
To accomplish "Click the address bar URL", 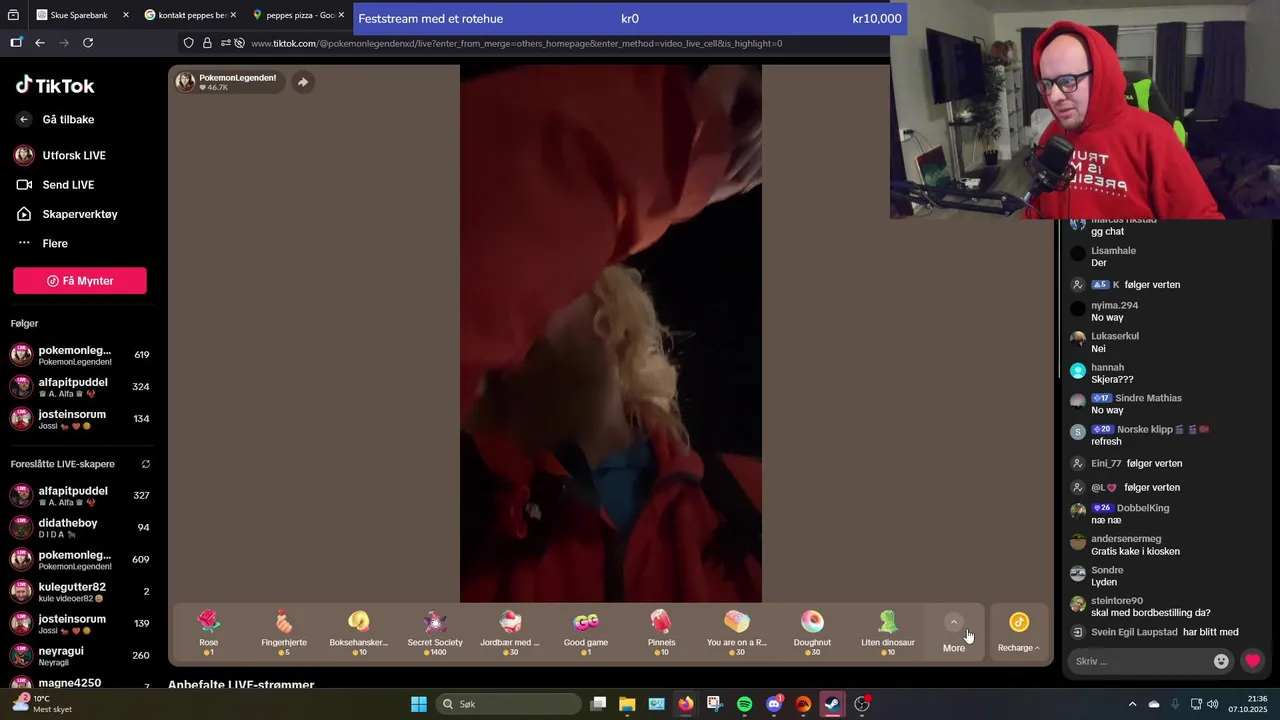I will (x=516, y=43).
